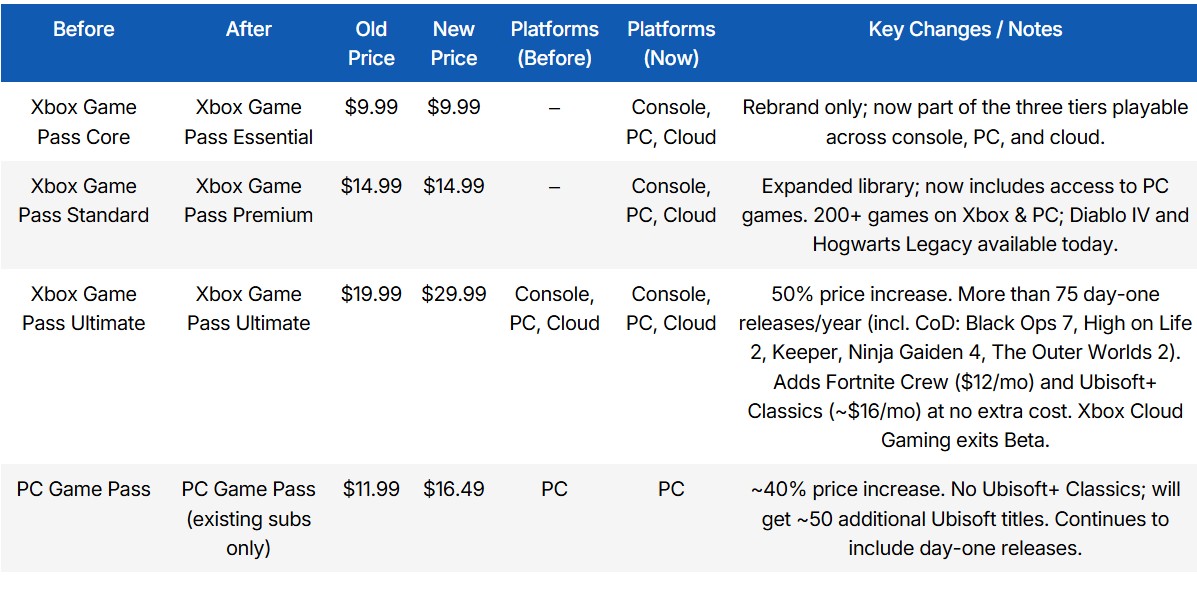Select the "50% price increase" notes cell

point(965,366)
